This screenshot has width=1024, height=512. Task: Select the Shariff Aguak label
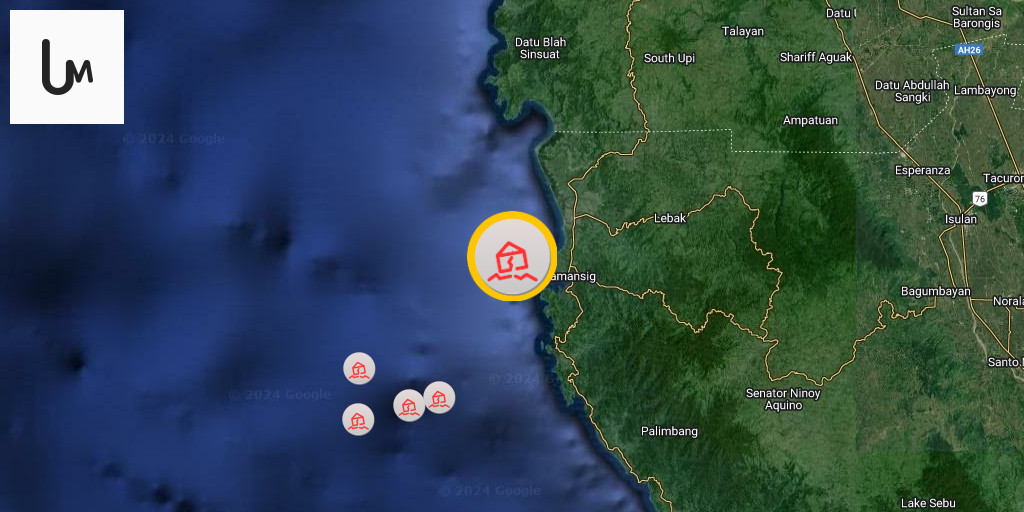click(816, 57)
